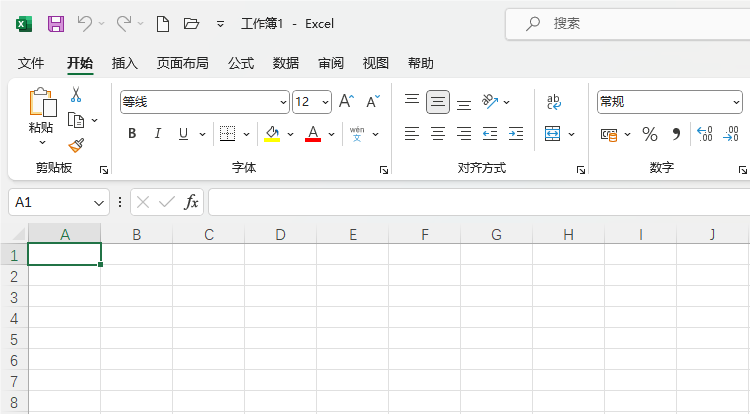Click the Cut scissors icon

pos(76,94)
